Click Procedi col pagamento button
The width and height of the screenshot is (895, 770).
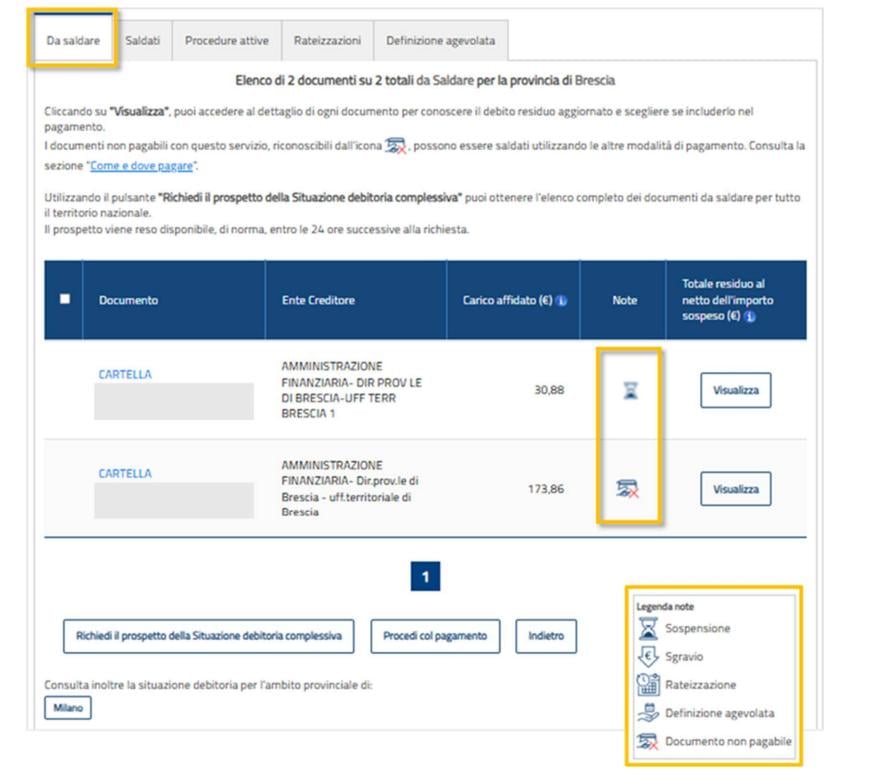click(x=435, y=636)
